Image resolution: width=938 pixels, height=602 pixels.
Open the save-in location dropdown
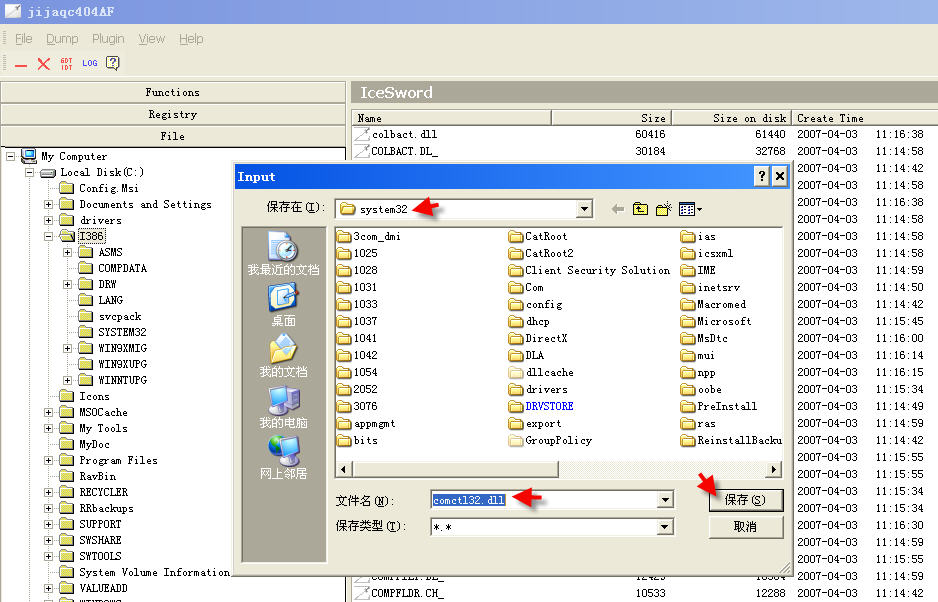584,209
